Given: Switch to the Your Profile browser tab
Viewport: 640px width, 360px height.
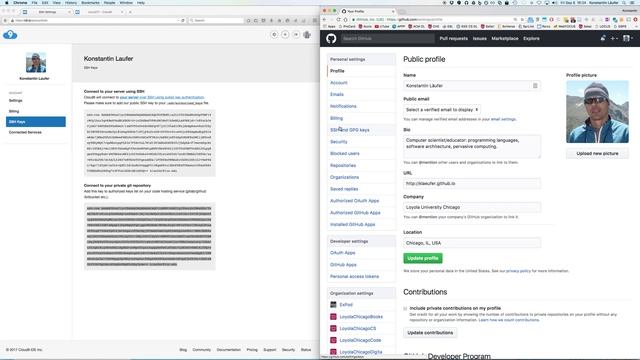Looking at the screenshot, I should coord(369,11).
